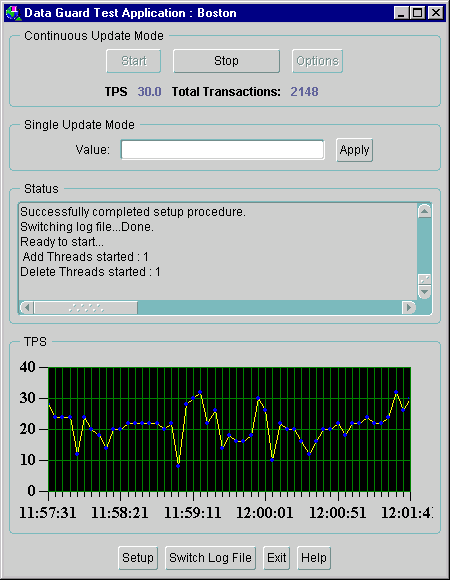Click the greyed Start button
This screenshot has width=450, height=580.
[x=133, y=61]
